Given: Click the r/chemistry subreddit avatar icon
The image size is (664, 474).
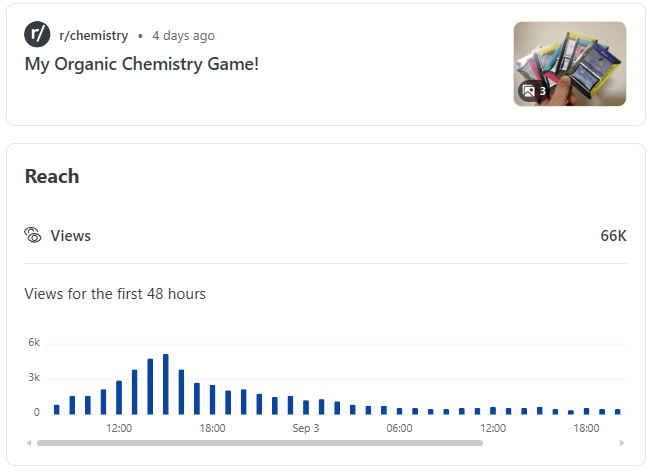Looking at the screenshot, I should pos(37,35).
